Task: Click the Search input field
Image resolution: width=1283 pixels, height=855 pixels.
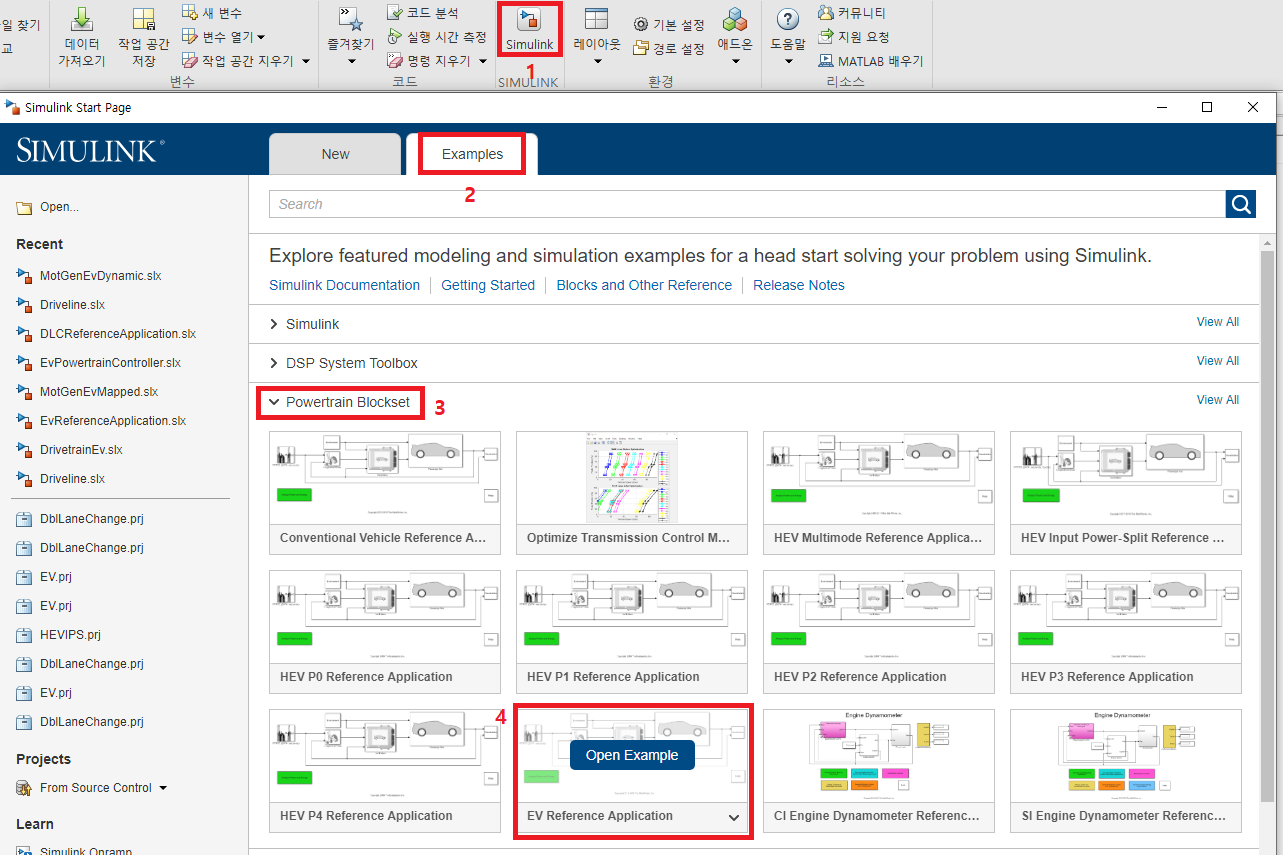Action: (747, 204)
